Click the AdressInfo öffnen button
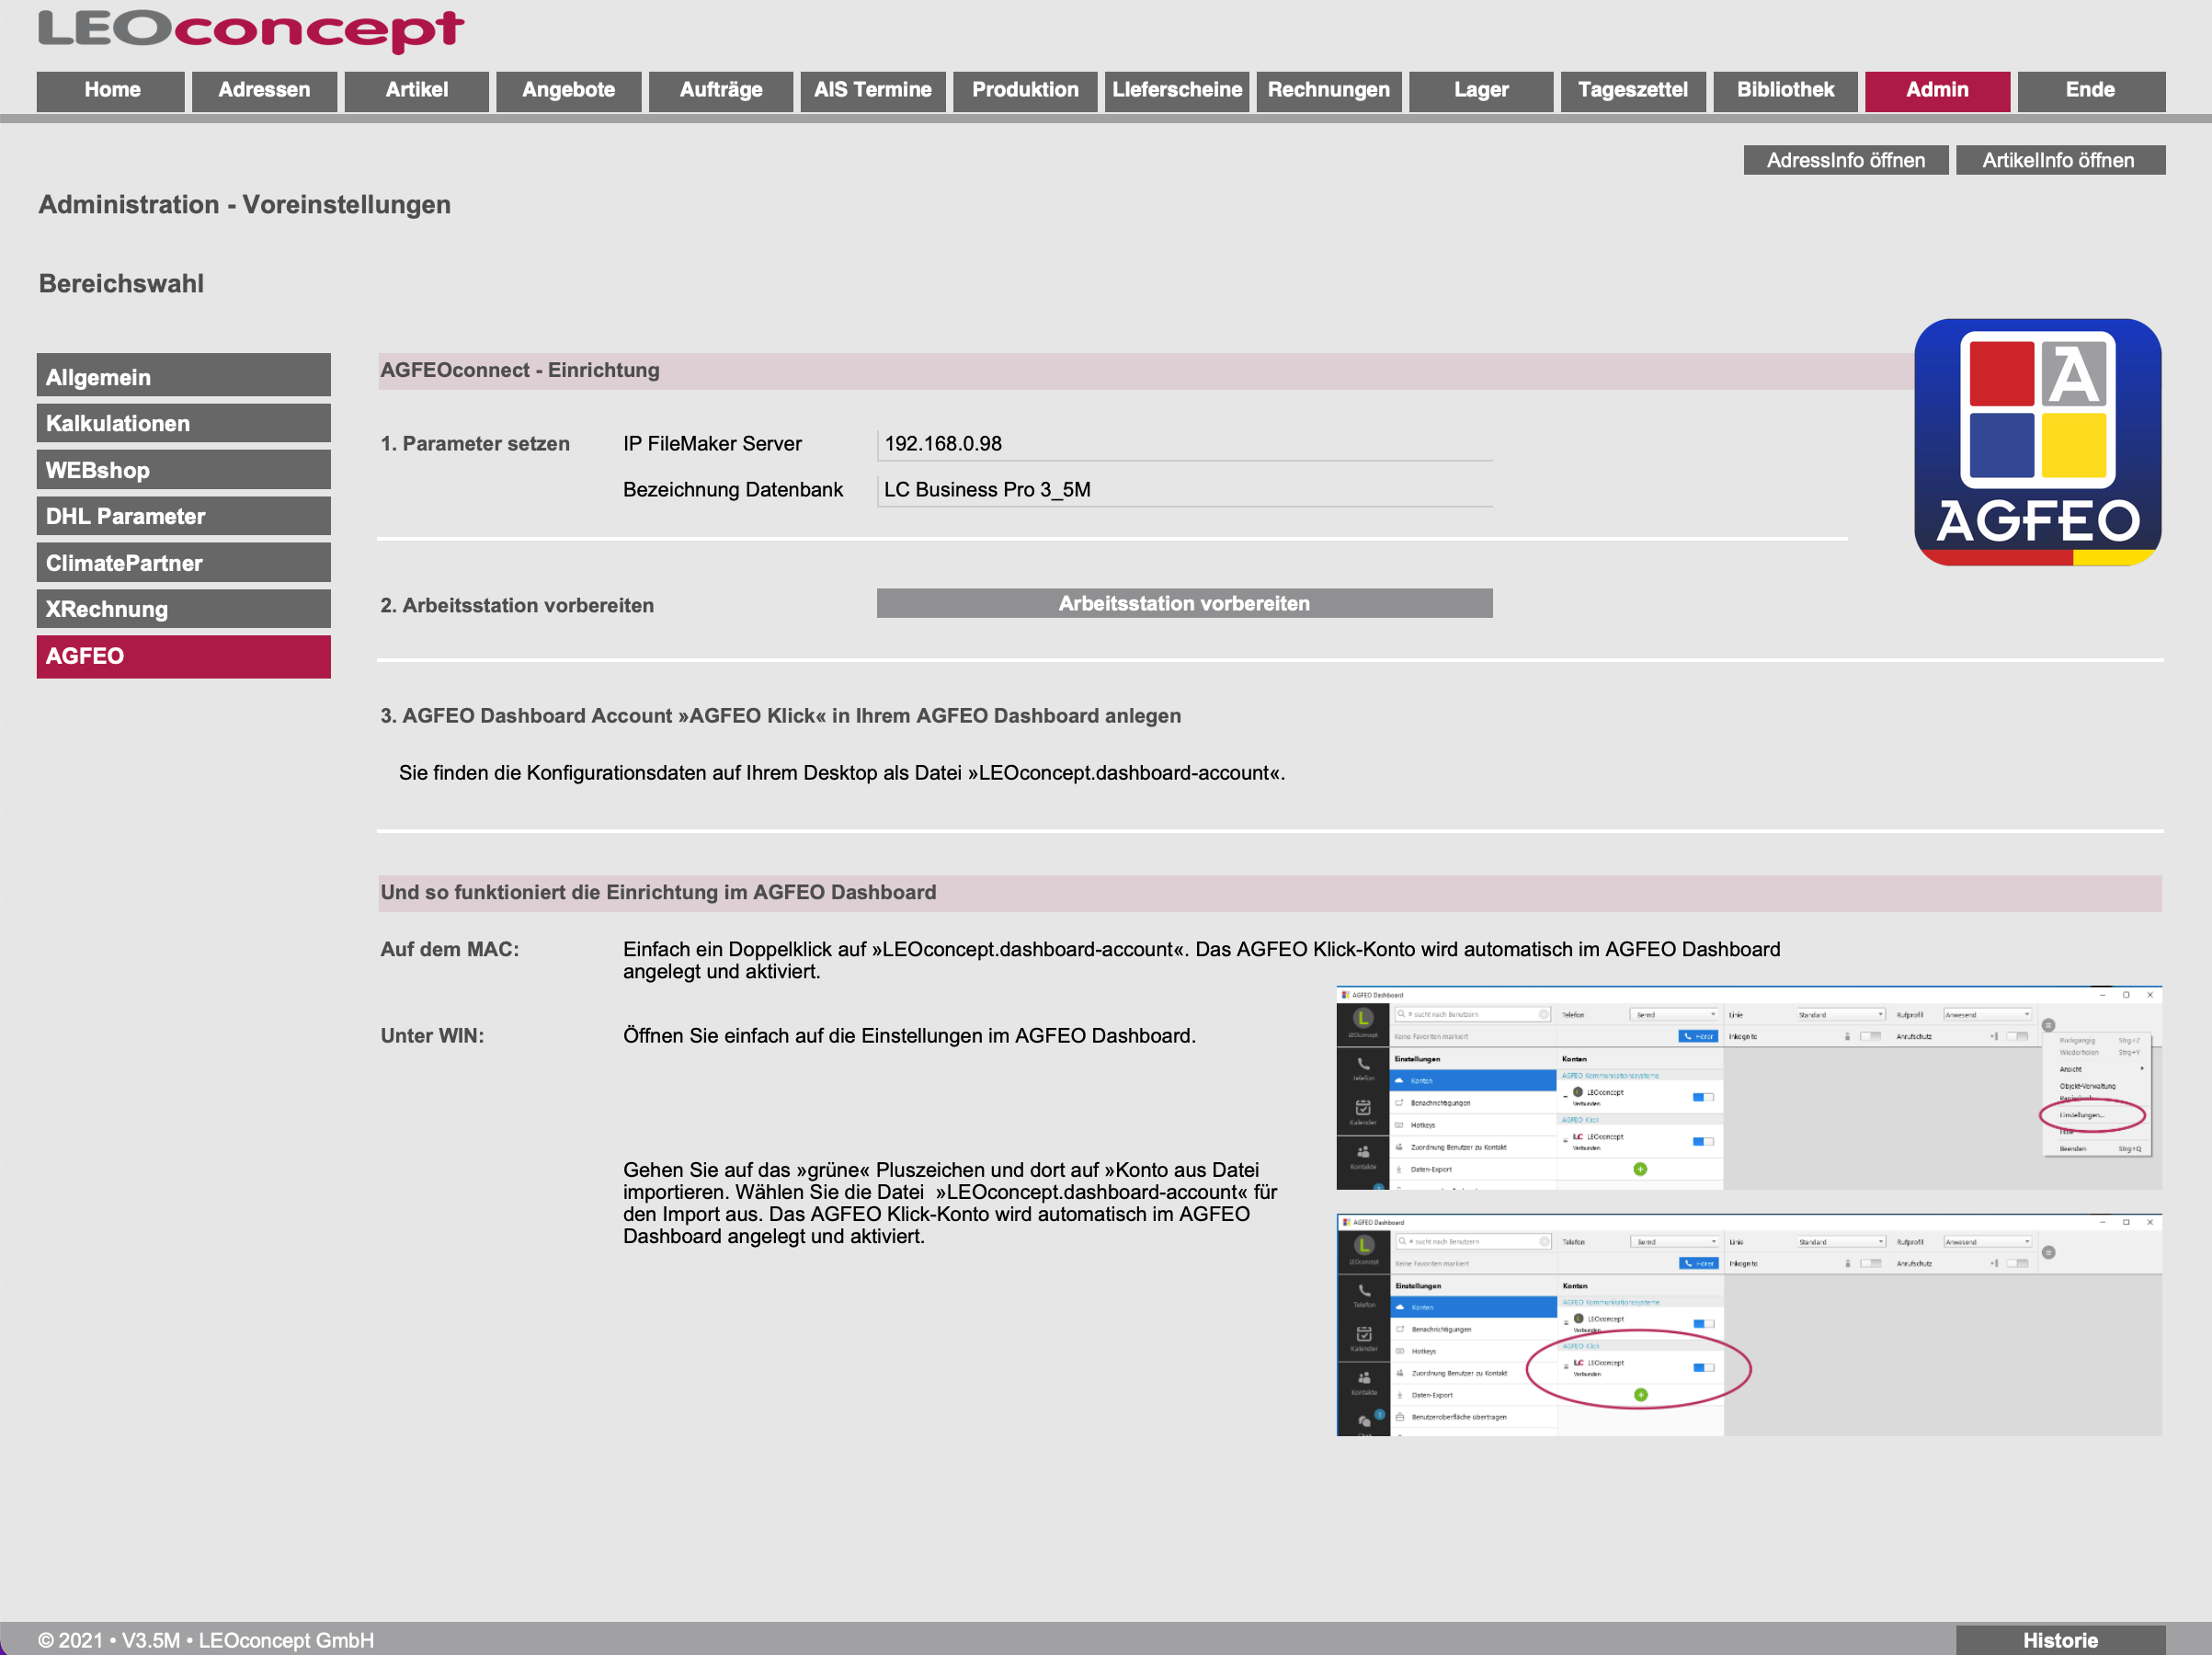 click(1845, 160)
